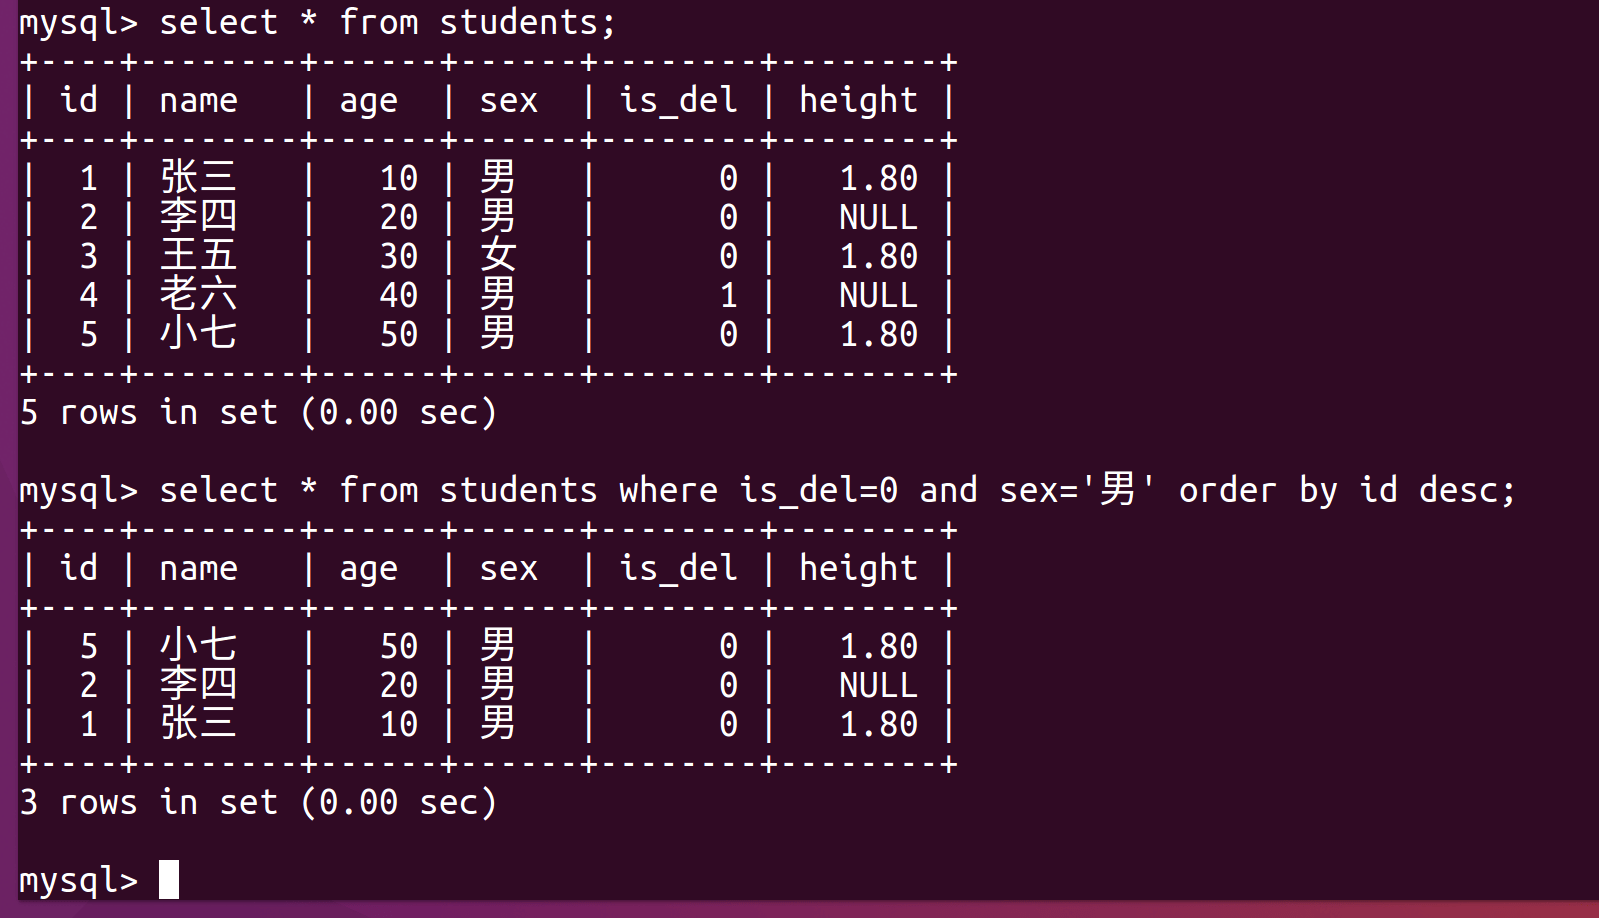Screen dimensions: 1599x918
Task: Click name 李四 in second table
Action: (199, 685)
